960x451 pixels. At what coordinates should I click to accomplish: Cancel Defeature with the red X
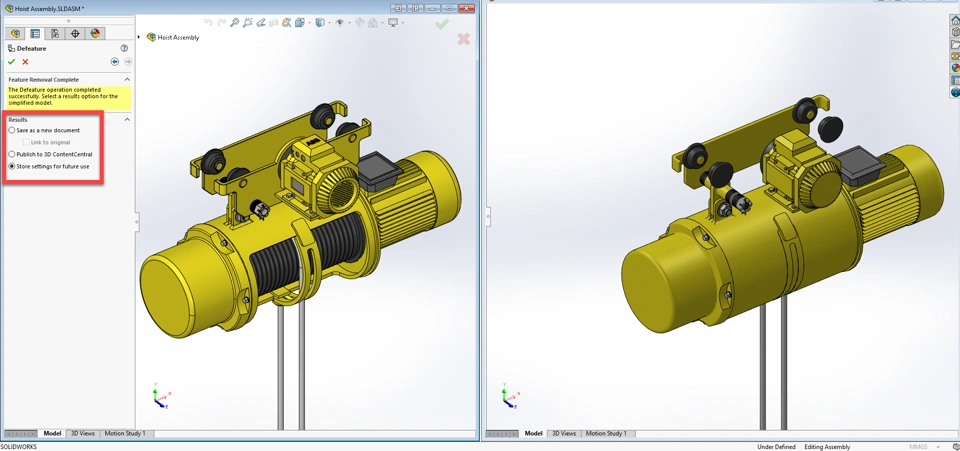(x=25, y=62)
